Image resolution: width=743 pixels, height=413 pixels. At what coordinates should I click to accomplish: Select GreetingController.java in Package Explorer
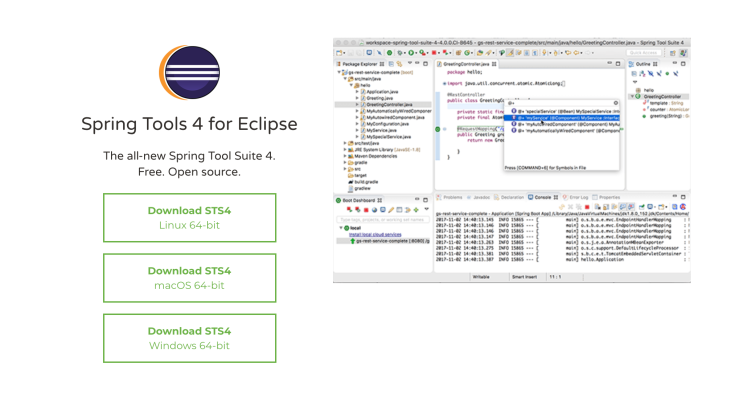tap(388, 104)
